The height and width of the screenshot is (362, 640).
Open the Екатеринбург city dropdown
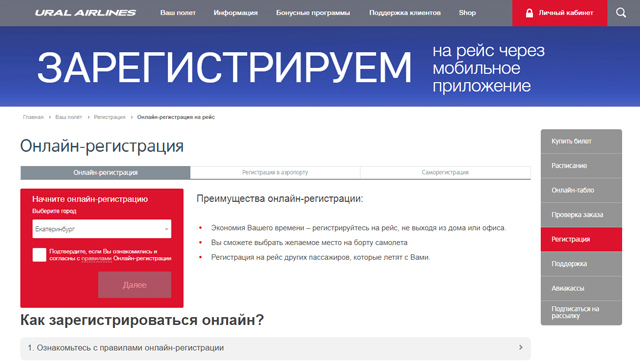(102, 229)
